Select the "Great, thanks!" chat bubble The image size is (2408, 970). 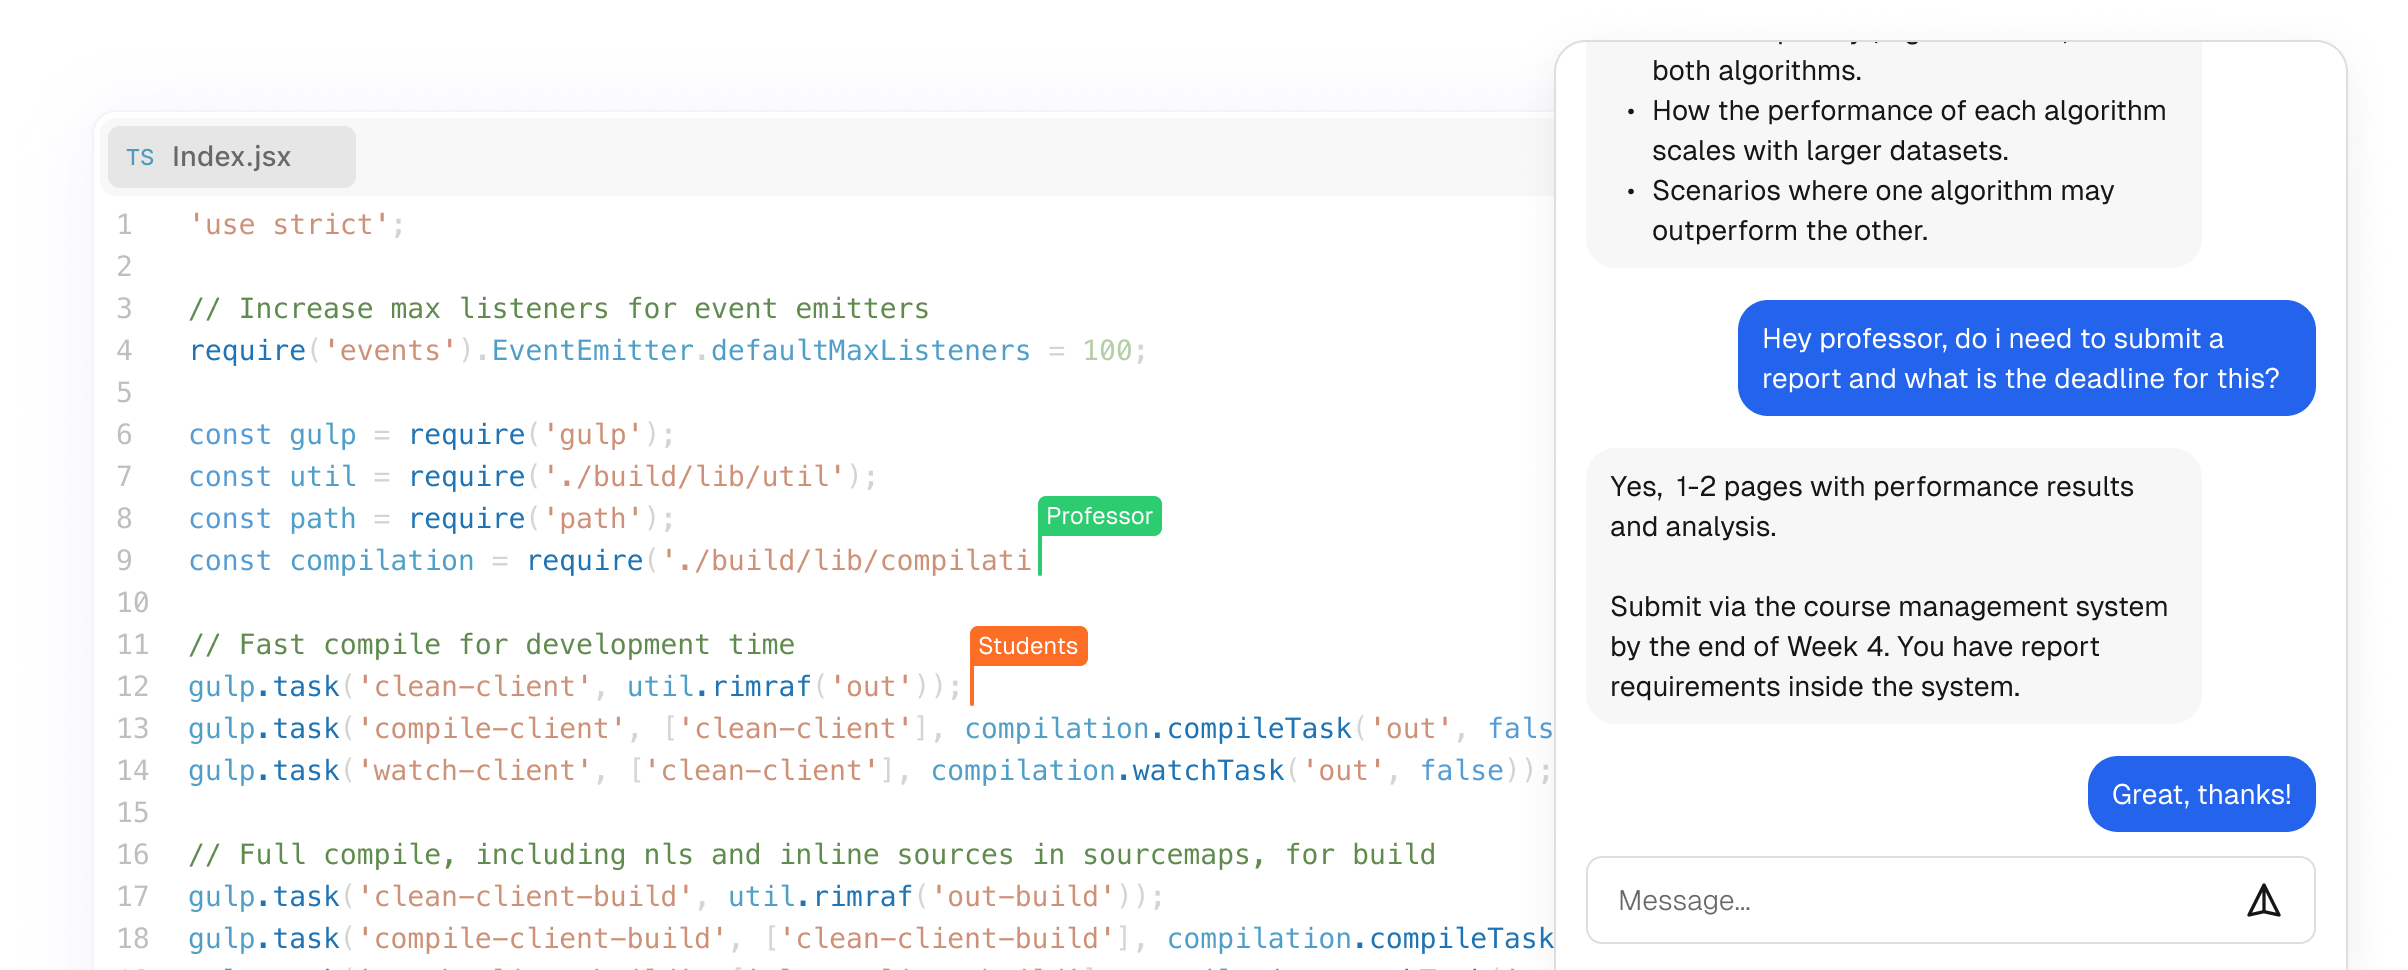point(2200,794)
